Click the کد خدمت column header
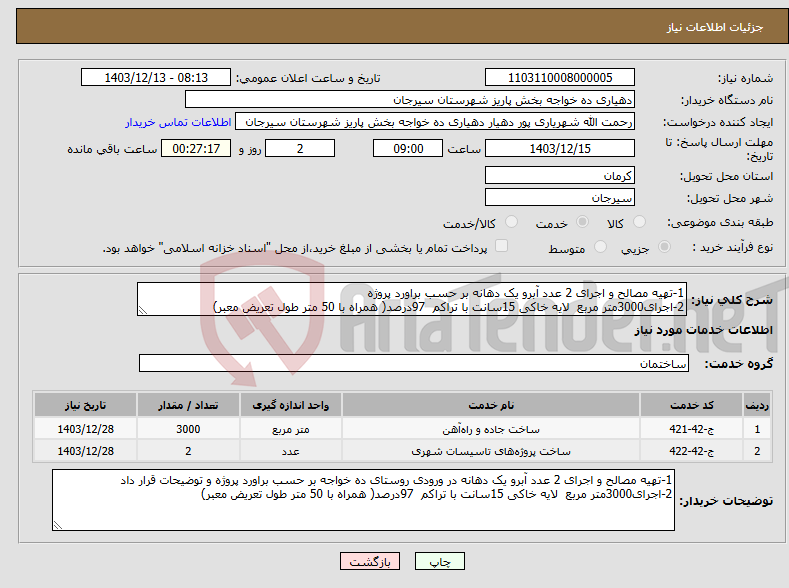 click(691, 405)
